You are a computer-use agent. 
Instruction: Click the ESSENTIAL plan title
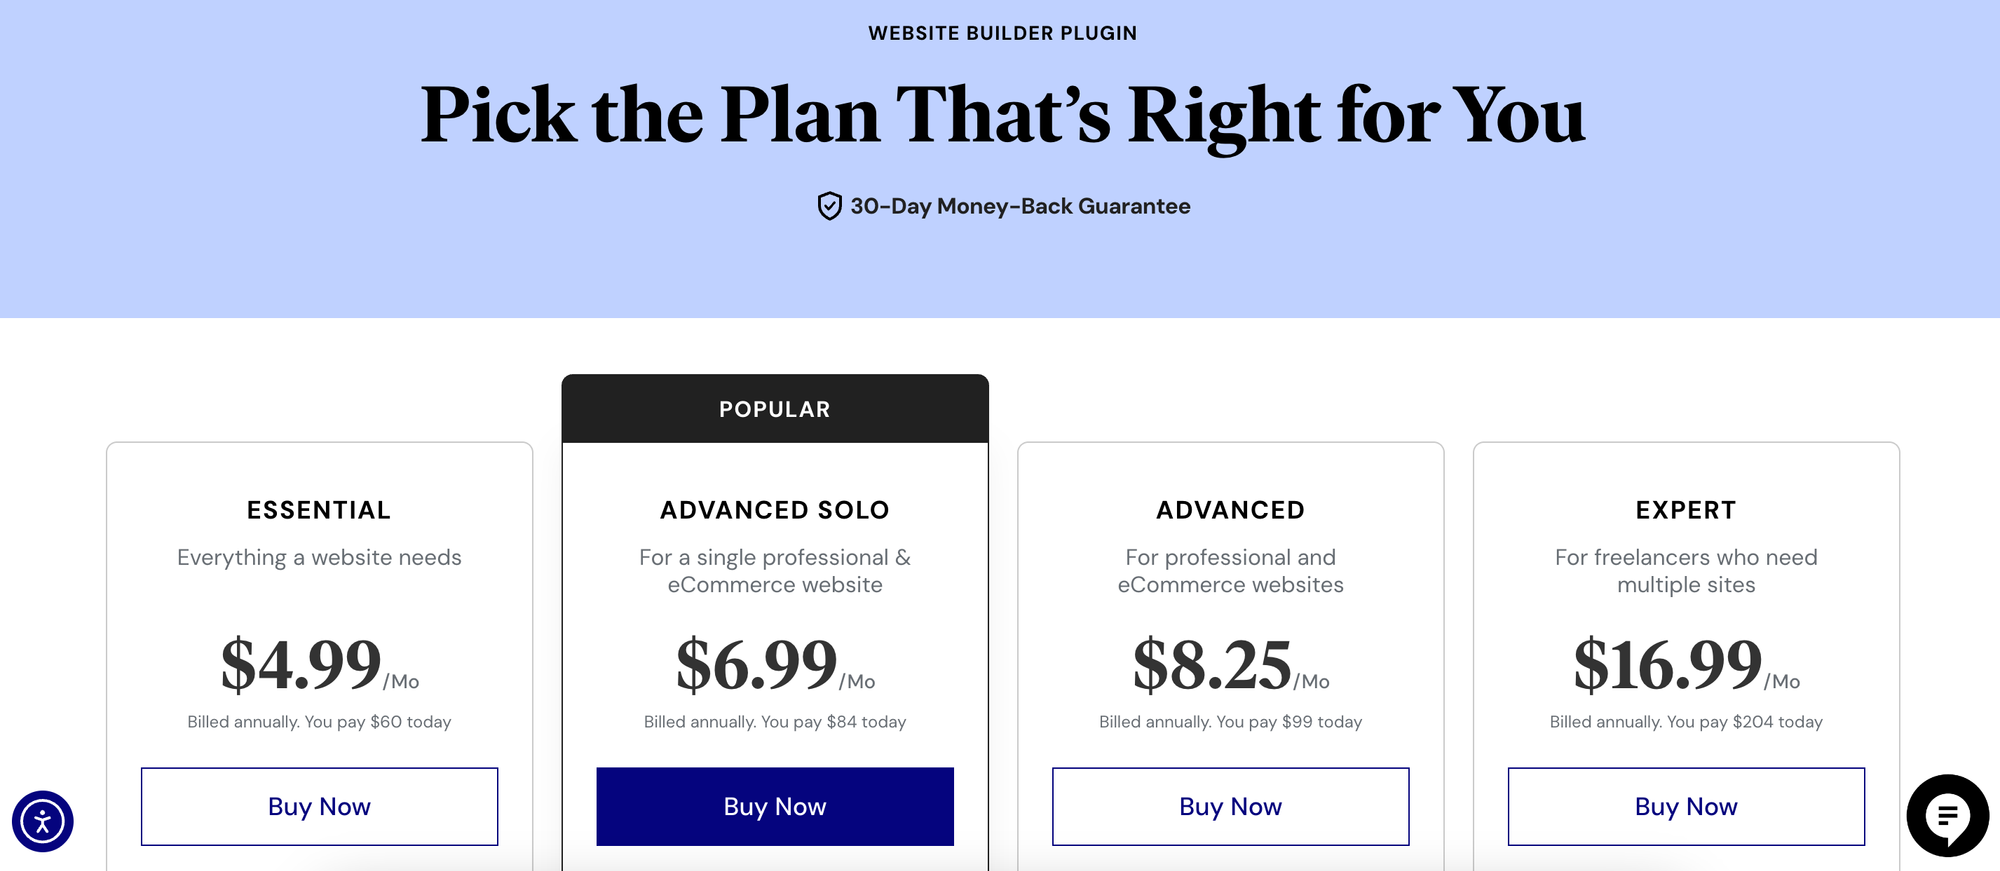(x=319, y=510)
